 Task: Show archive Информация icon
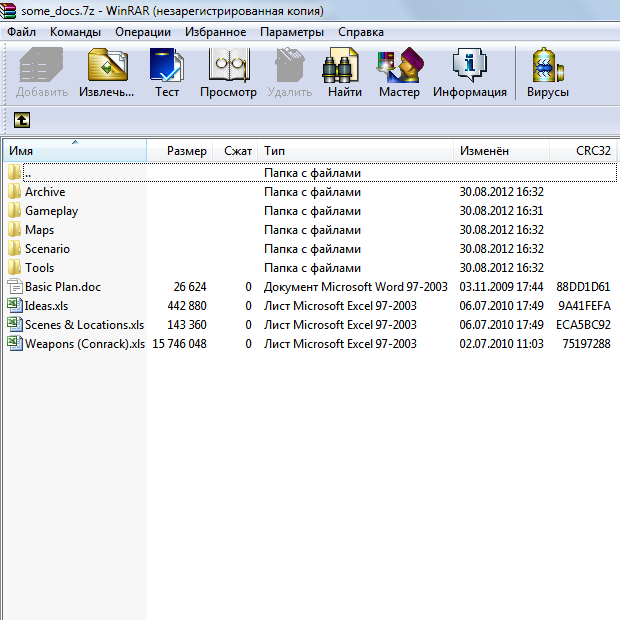470,65
